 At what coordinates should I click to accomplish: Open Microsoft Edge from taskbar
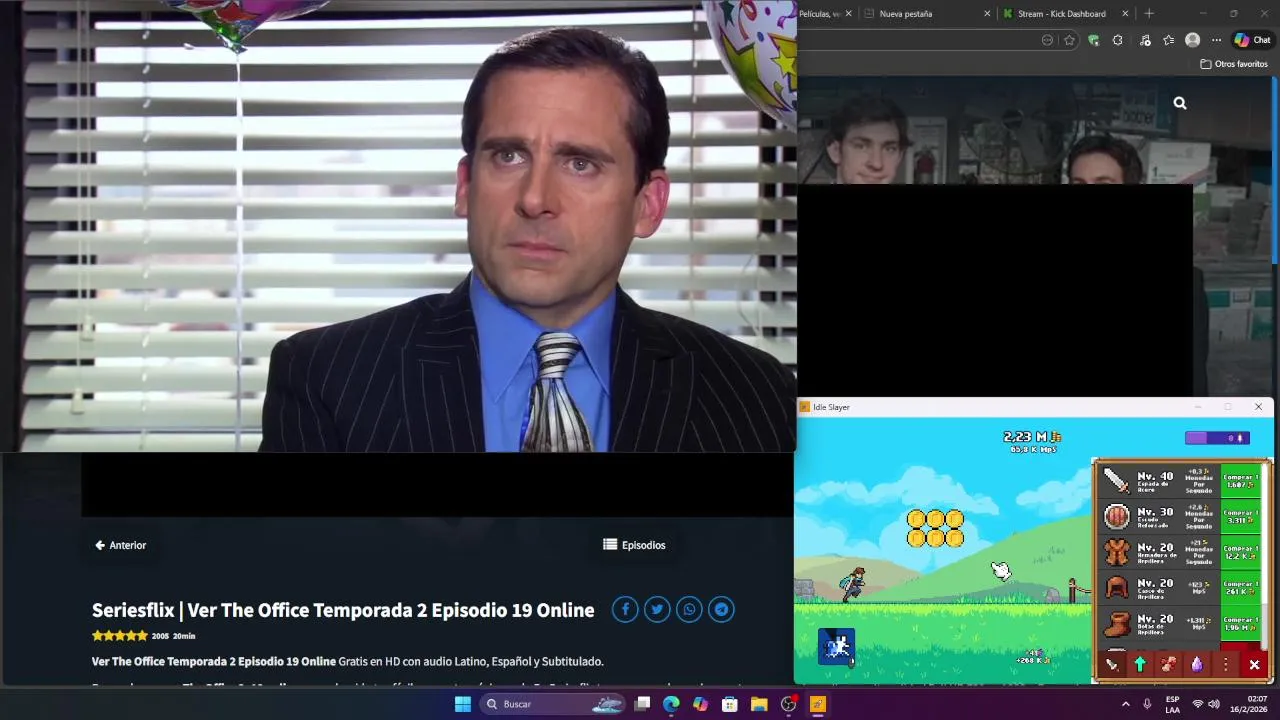point(671,704)
